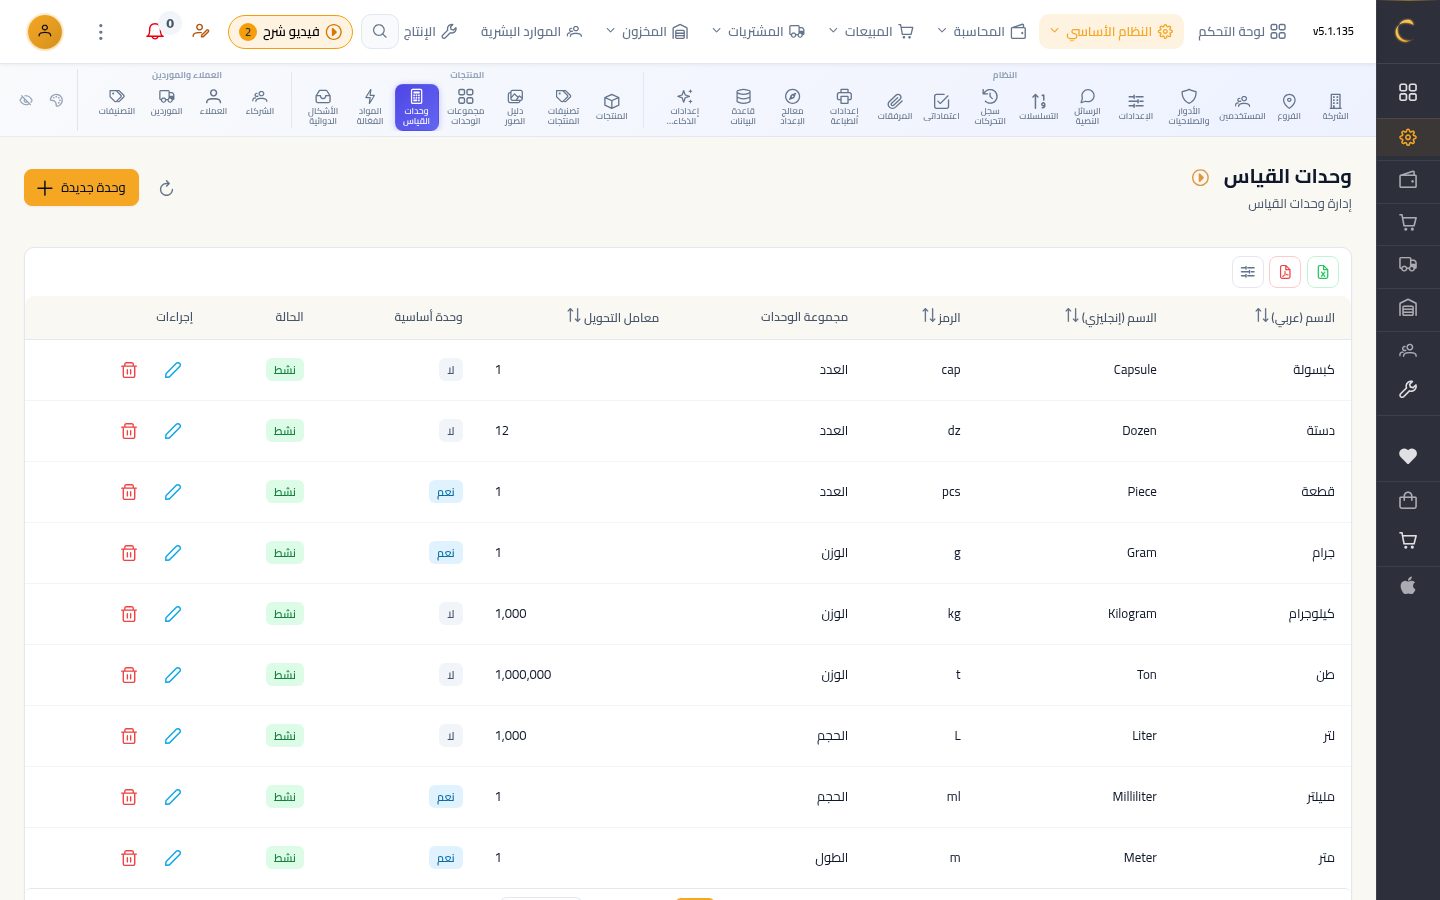Open Products (المنتجات) cube icon
This screenshot has width=1440, height=900.
(x=612, y=106)
